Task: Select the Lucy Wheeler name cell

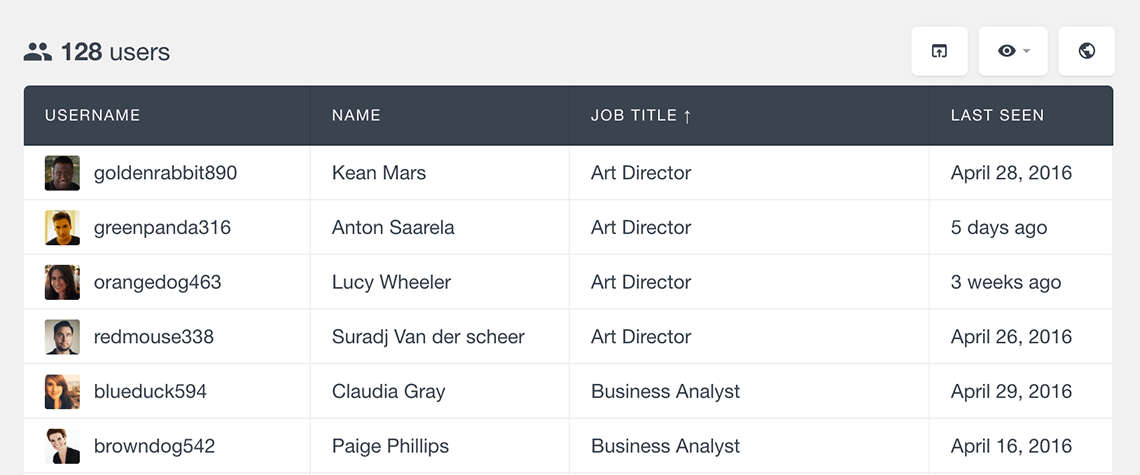Action: 440,282
